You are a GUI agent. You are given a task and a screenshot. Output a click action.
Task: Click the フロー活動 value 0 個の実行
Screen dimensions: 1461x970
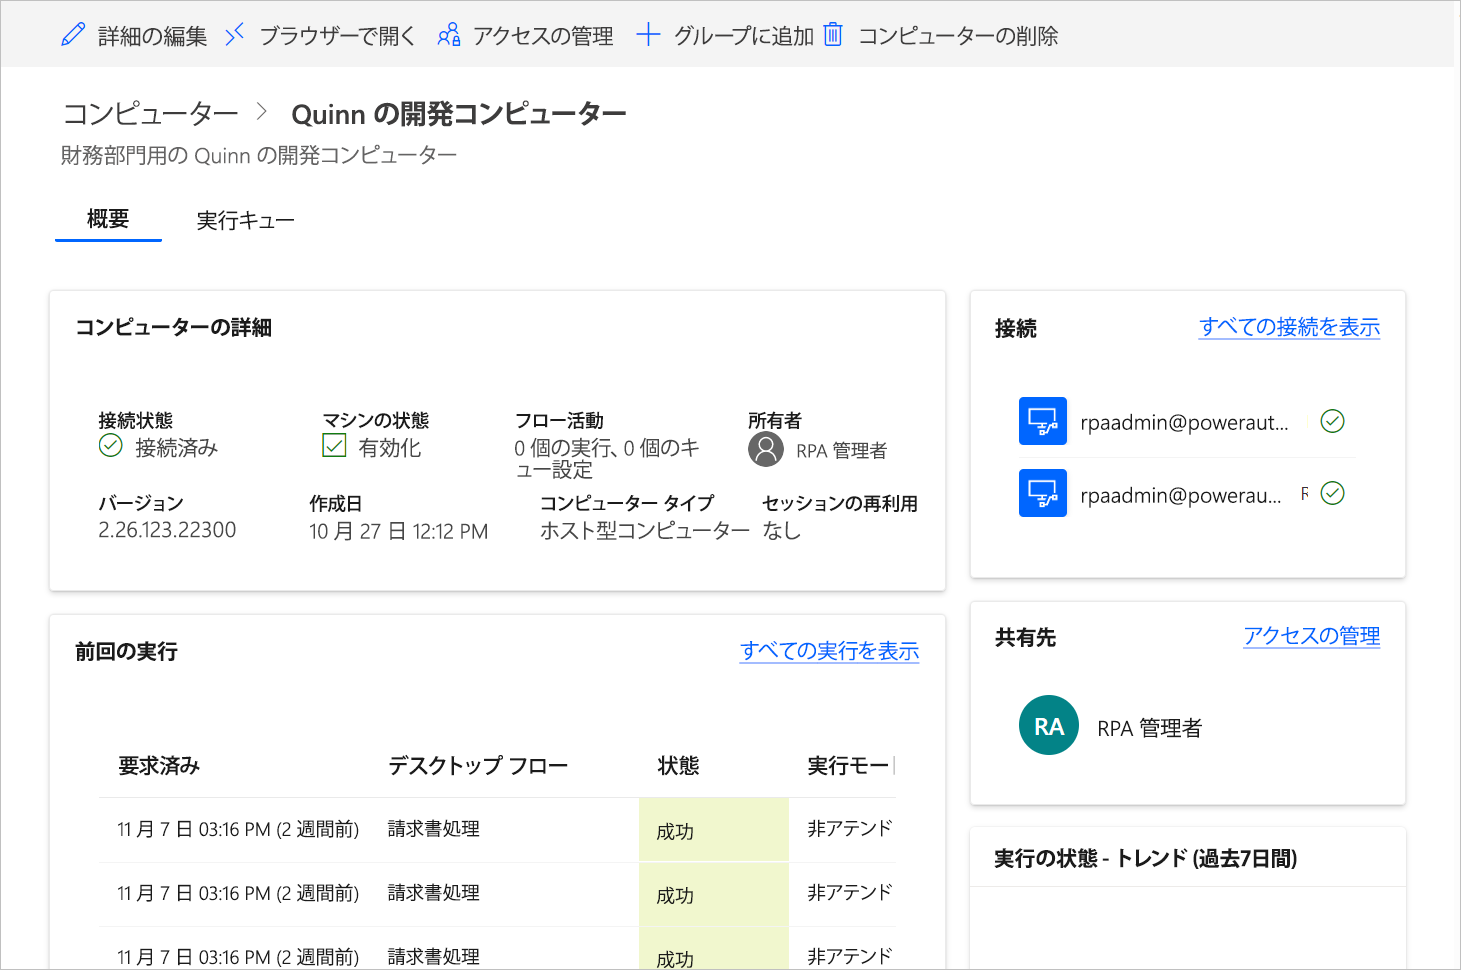click(x=607, y=458)
